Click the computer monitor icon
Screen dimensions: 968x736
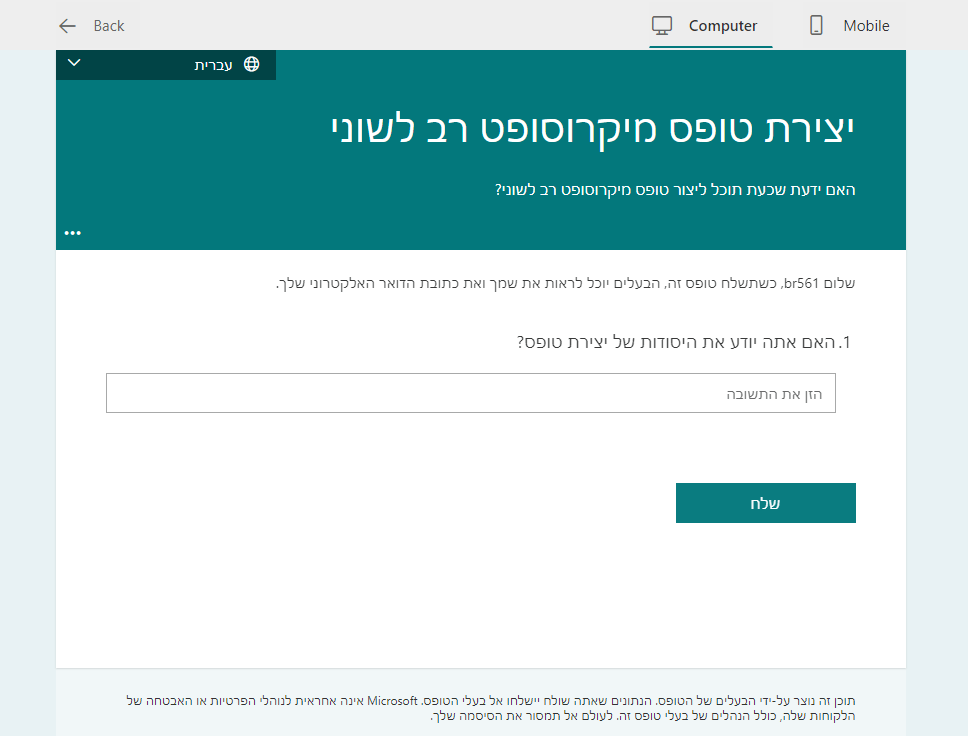[x=662, y=25]
